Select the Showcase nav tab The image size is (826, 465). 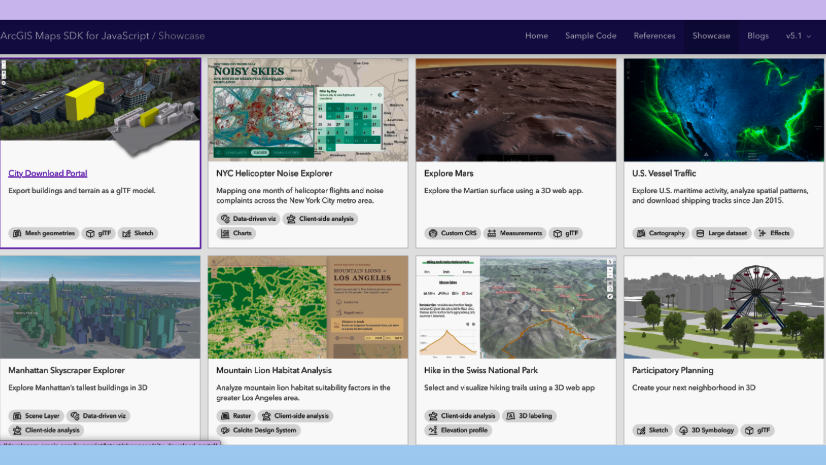[711, 36]
